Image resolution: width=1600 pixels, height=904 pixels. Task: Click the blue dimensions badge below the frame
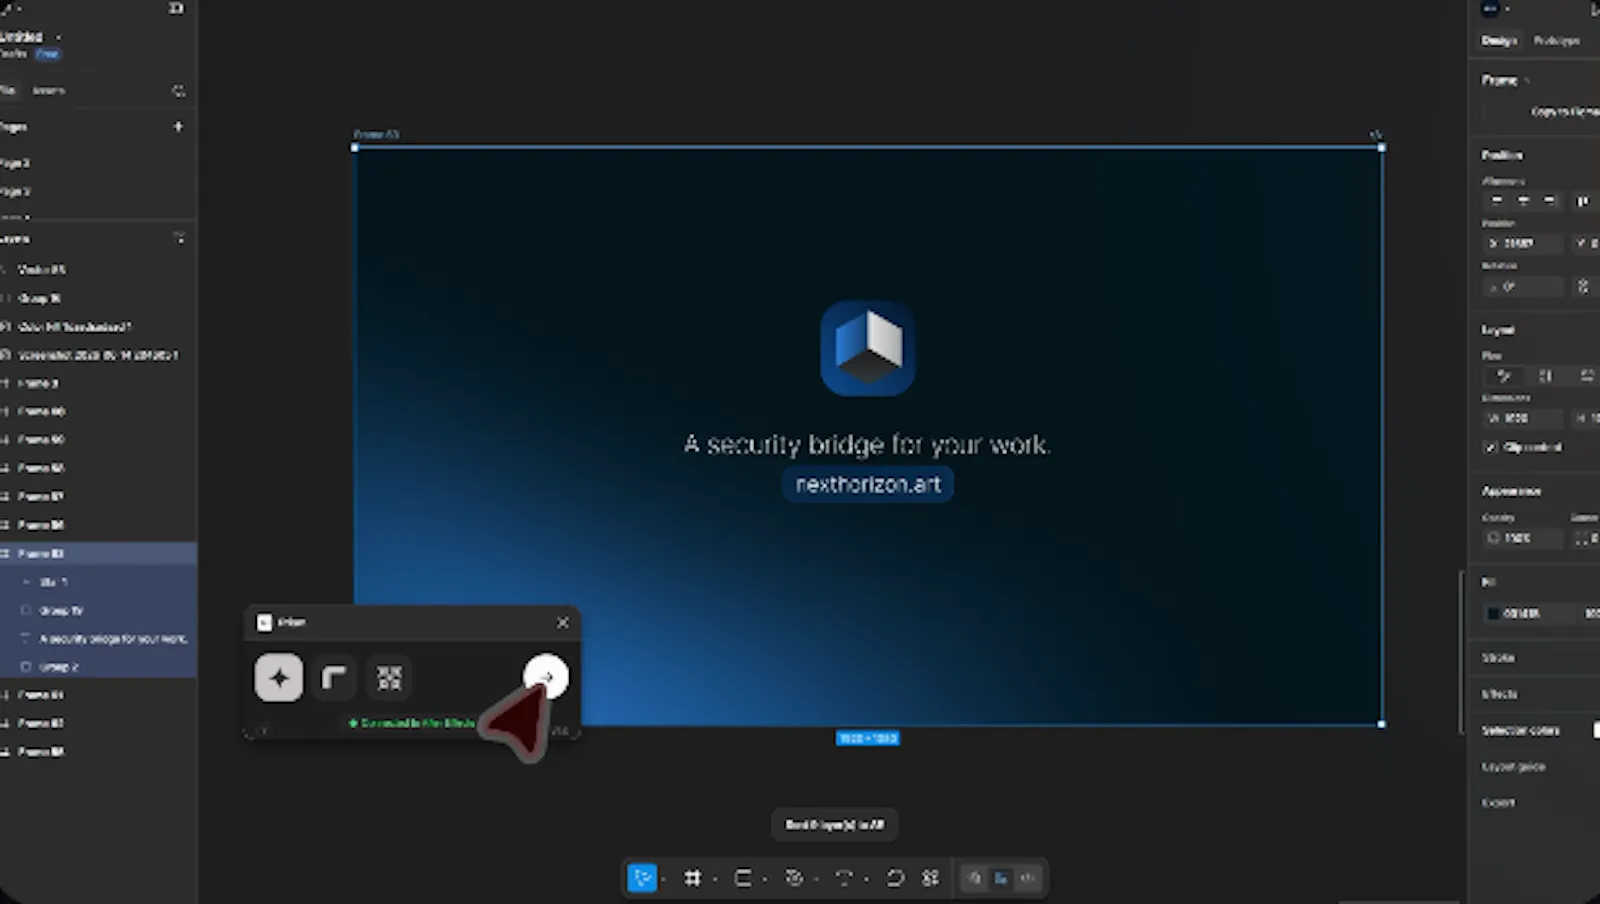[867, 738]
